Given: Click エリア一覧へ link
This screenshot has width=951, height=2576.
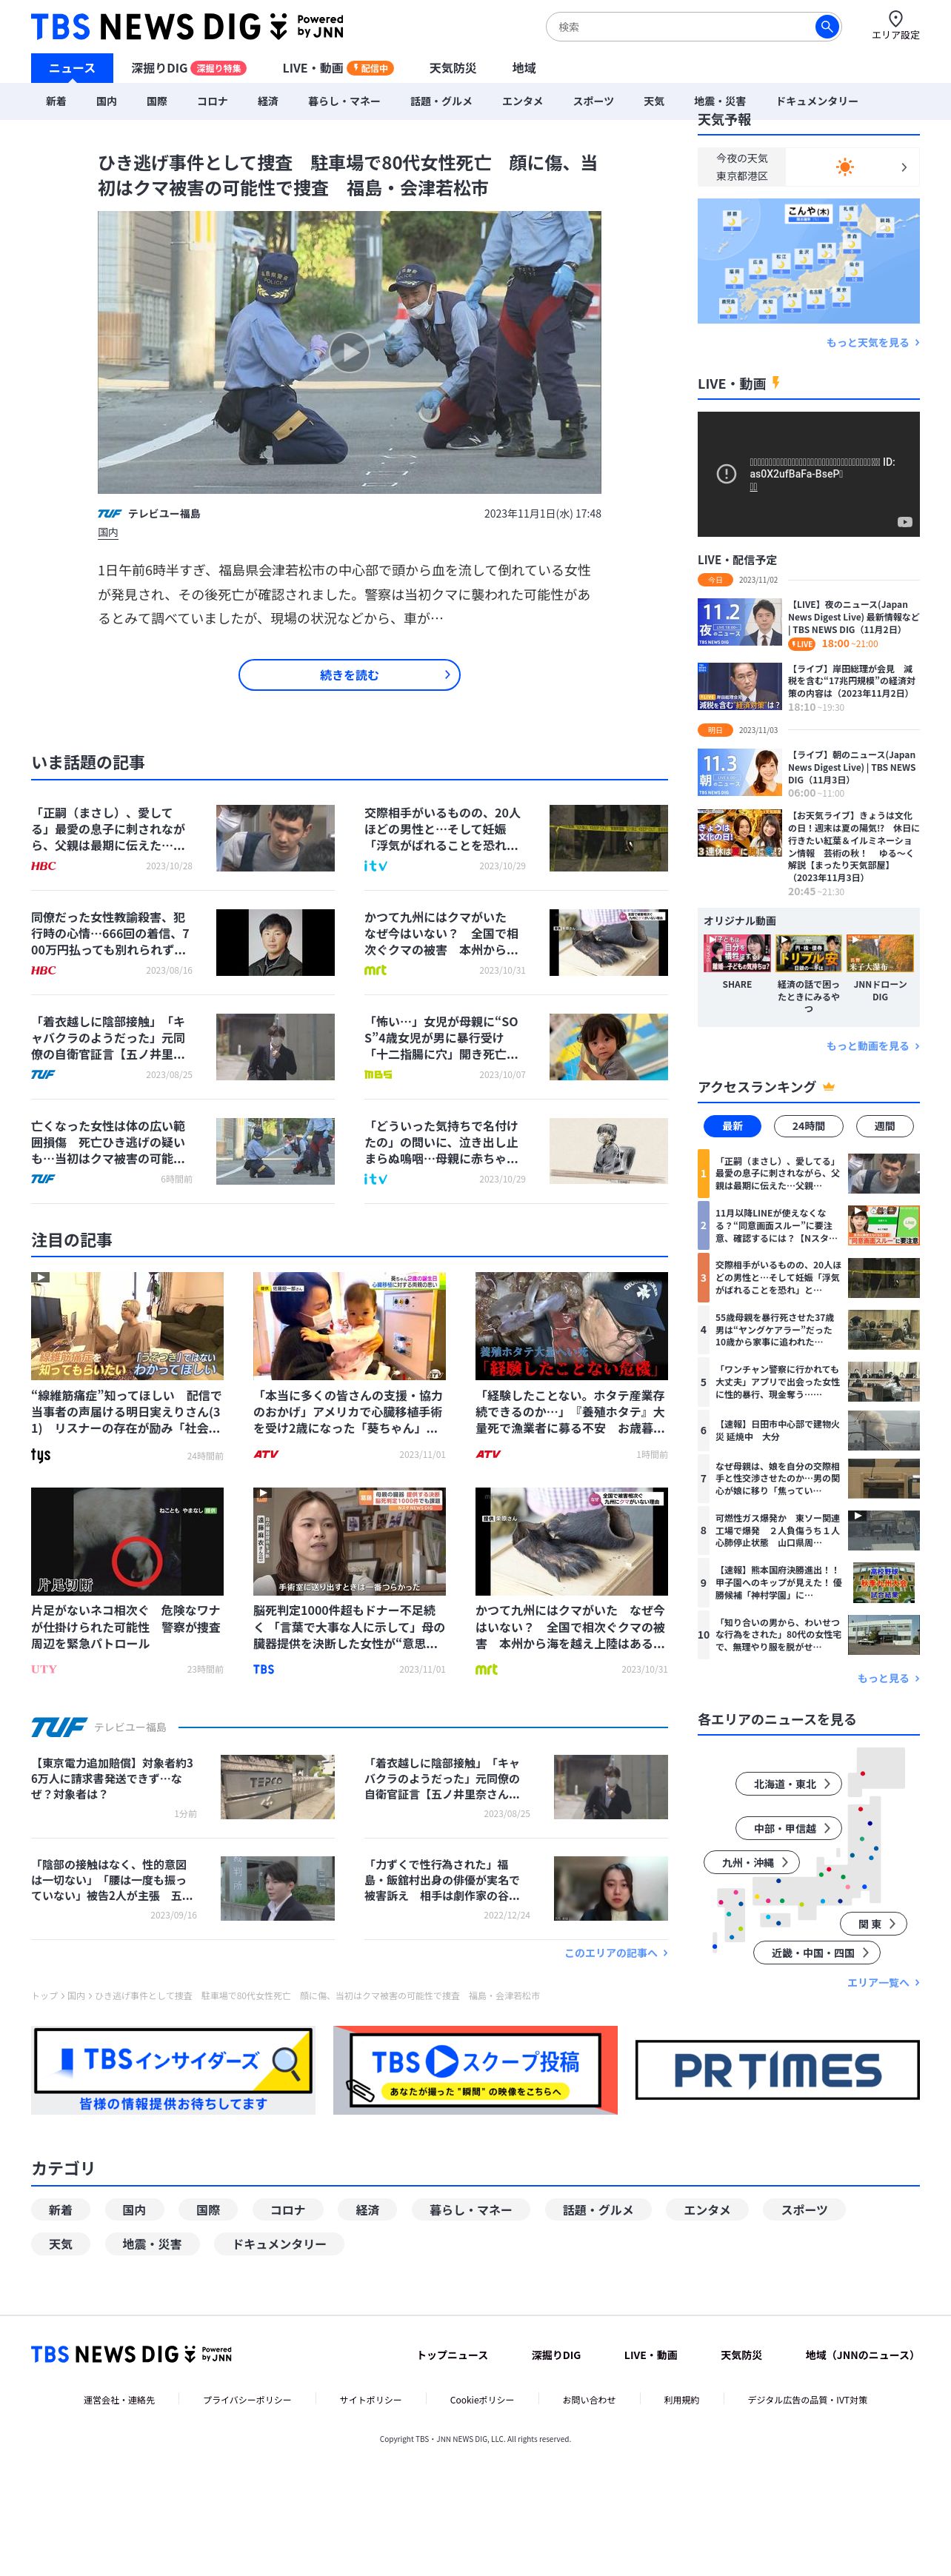Looking at the screenshot, I should [x=883, y=1982].
